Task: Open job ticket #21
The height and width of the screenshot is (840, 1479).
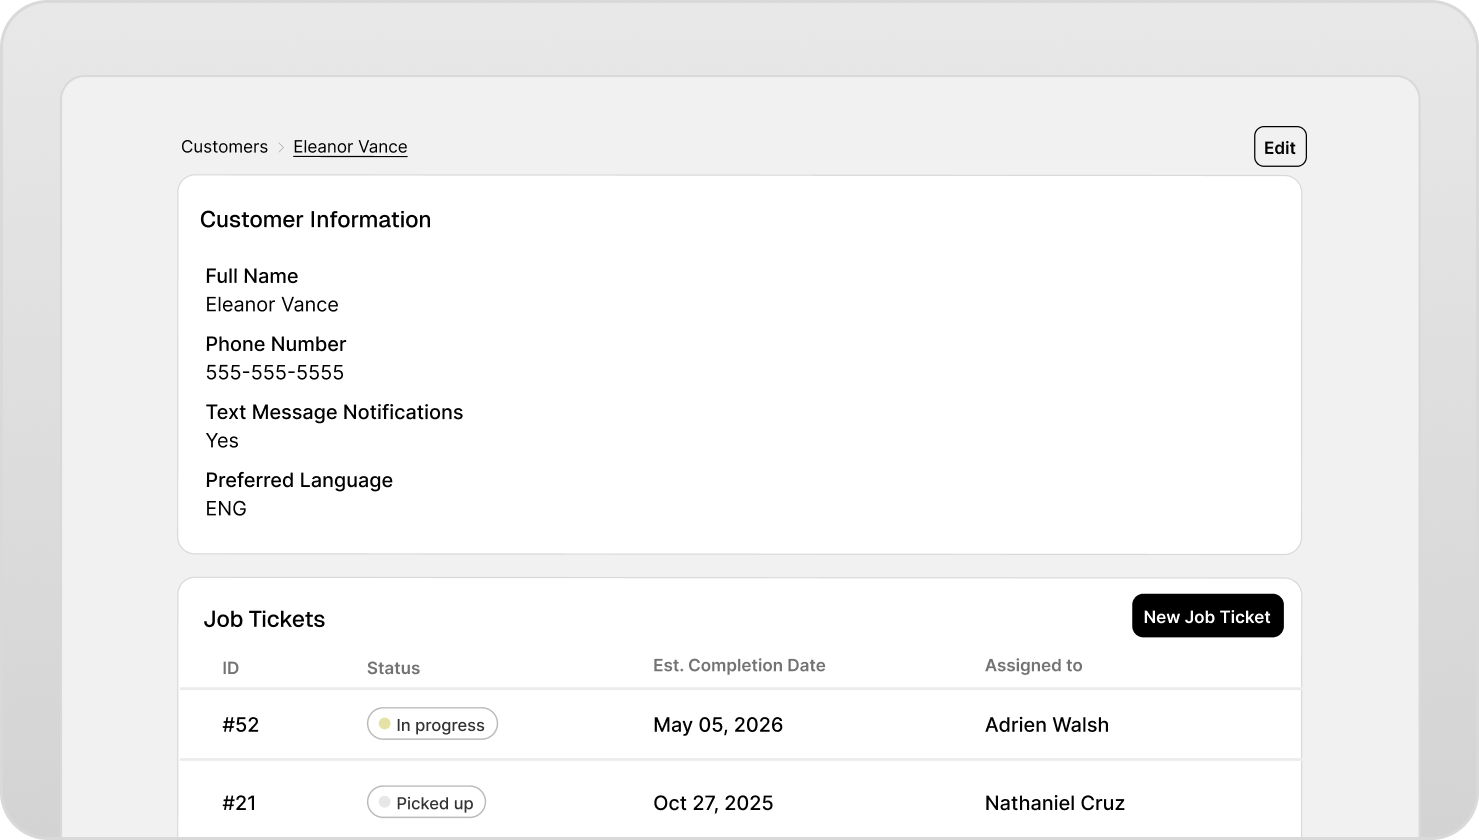Action: (240, 802)
